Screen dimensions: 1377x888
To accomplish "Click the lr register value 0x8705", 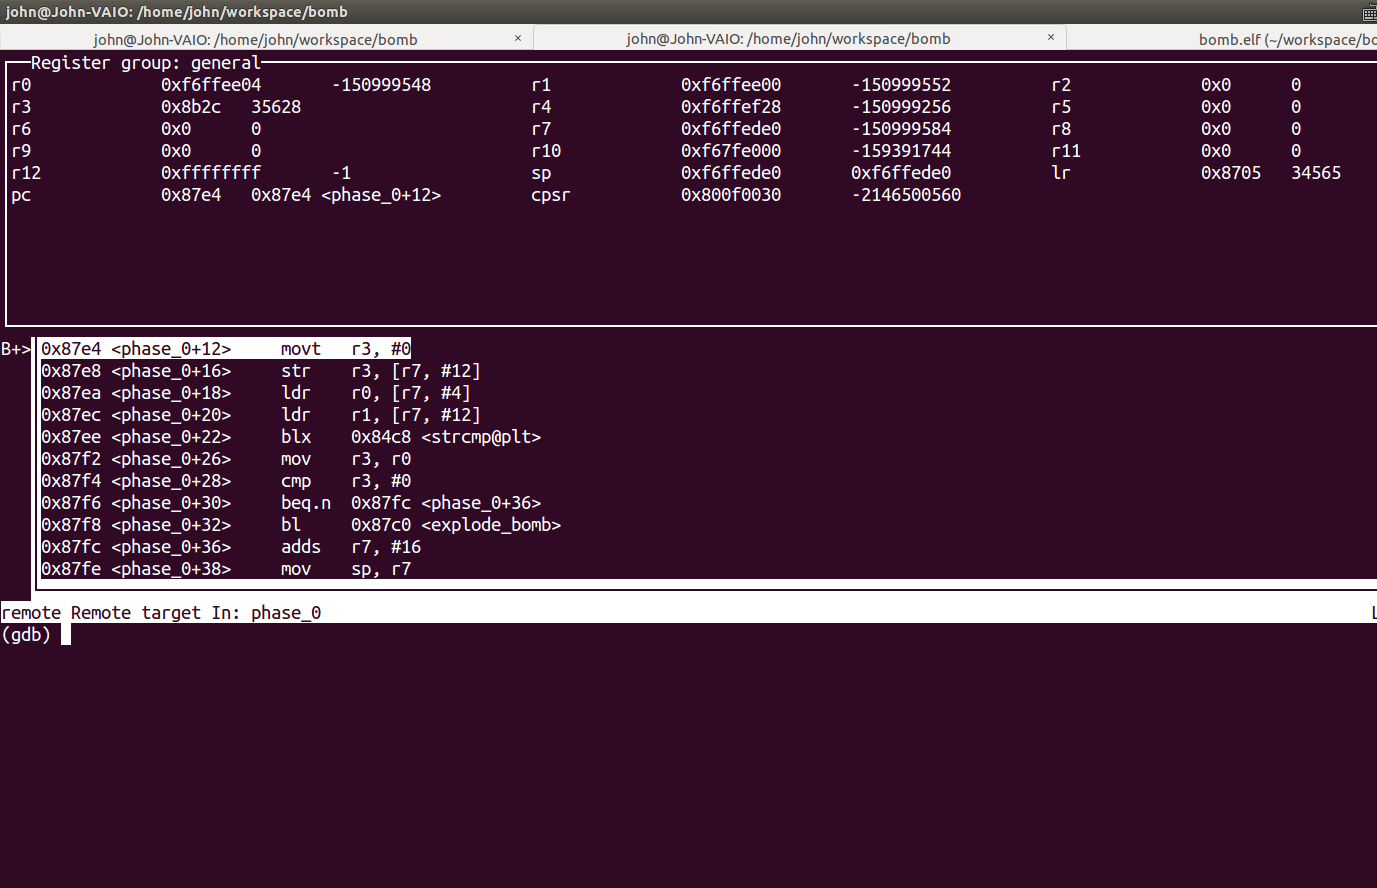I will pos(1230,173).
